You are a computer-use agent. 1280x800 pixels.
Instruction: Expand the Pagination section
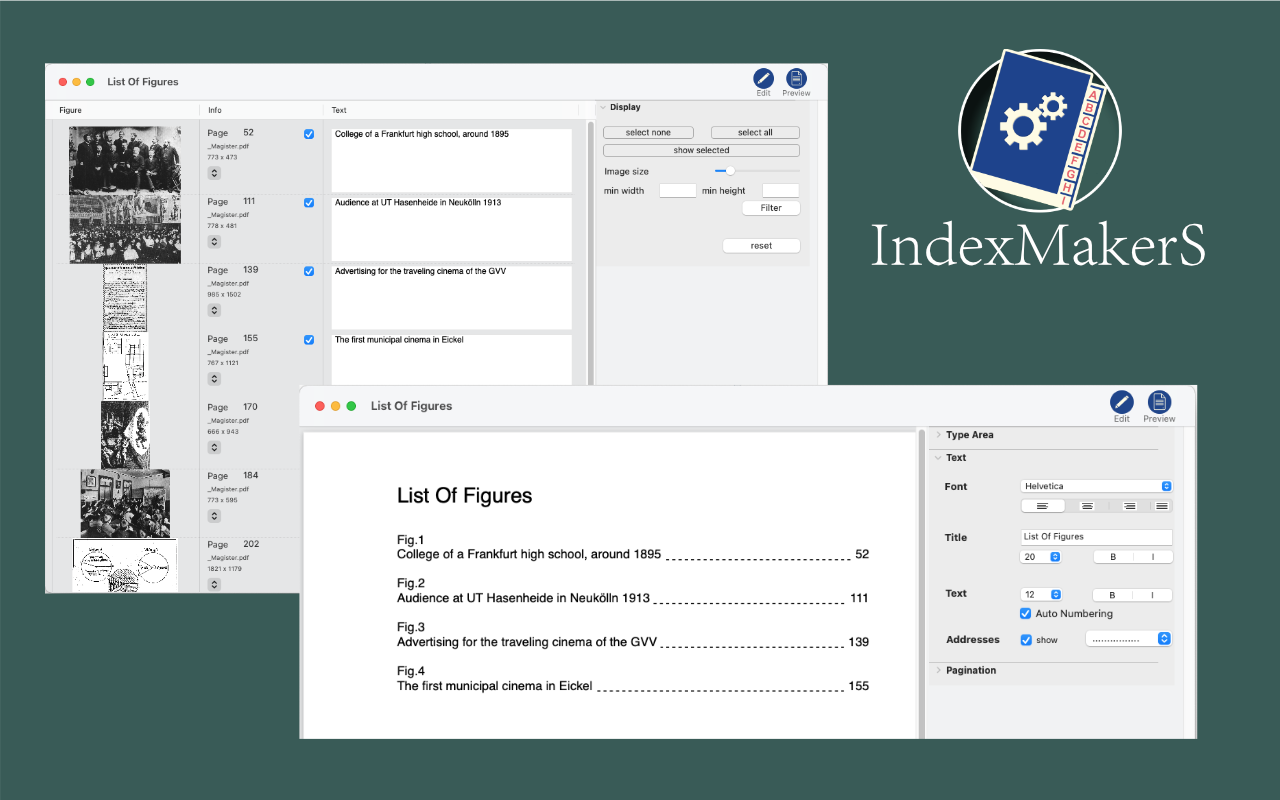[x=939, y=670]
